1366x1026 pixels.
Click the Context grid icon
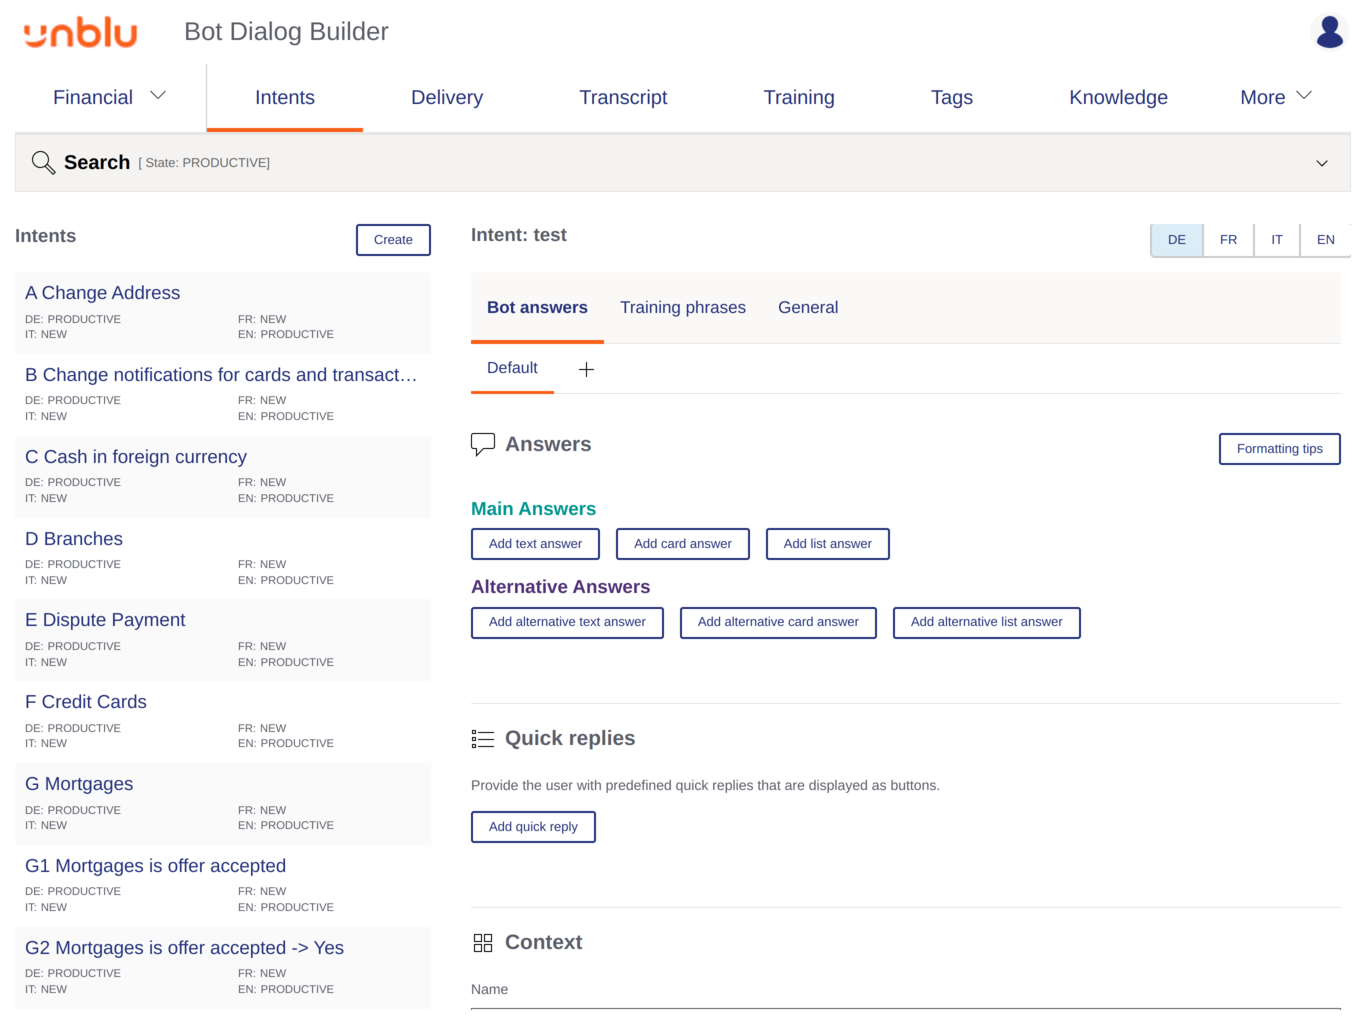coord(483,943)
